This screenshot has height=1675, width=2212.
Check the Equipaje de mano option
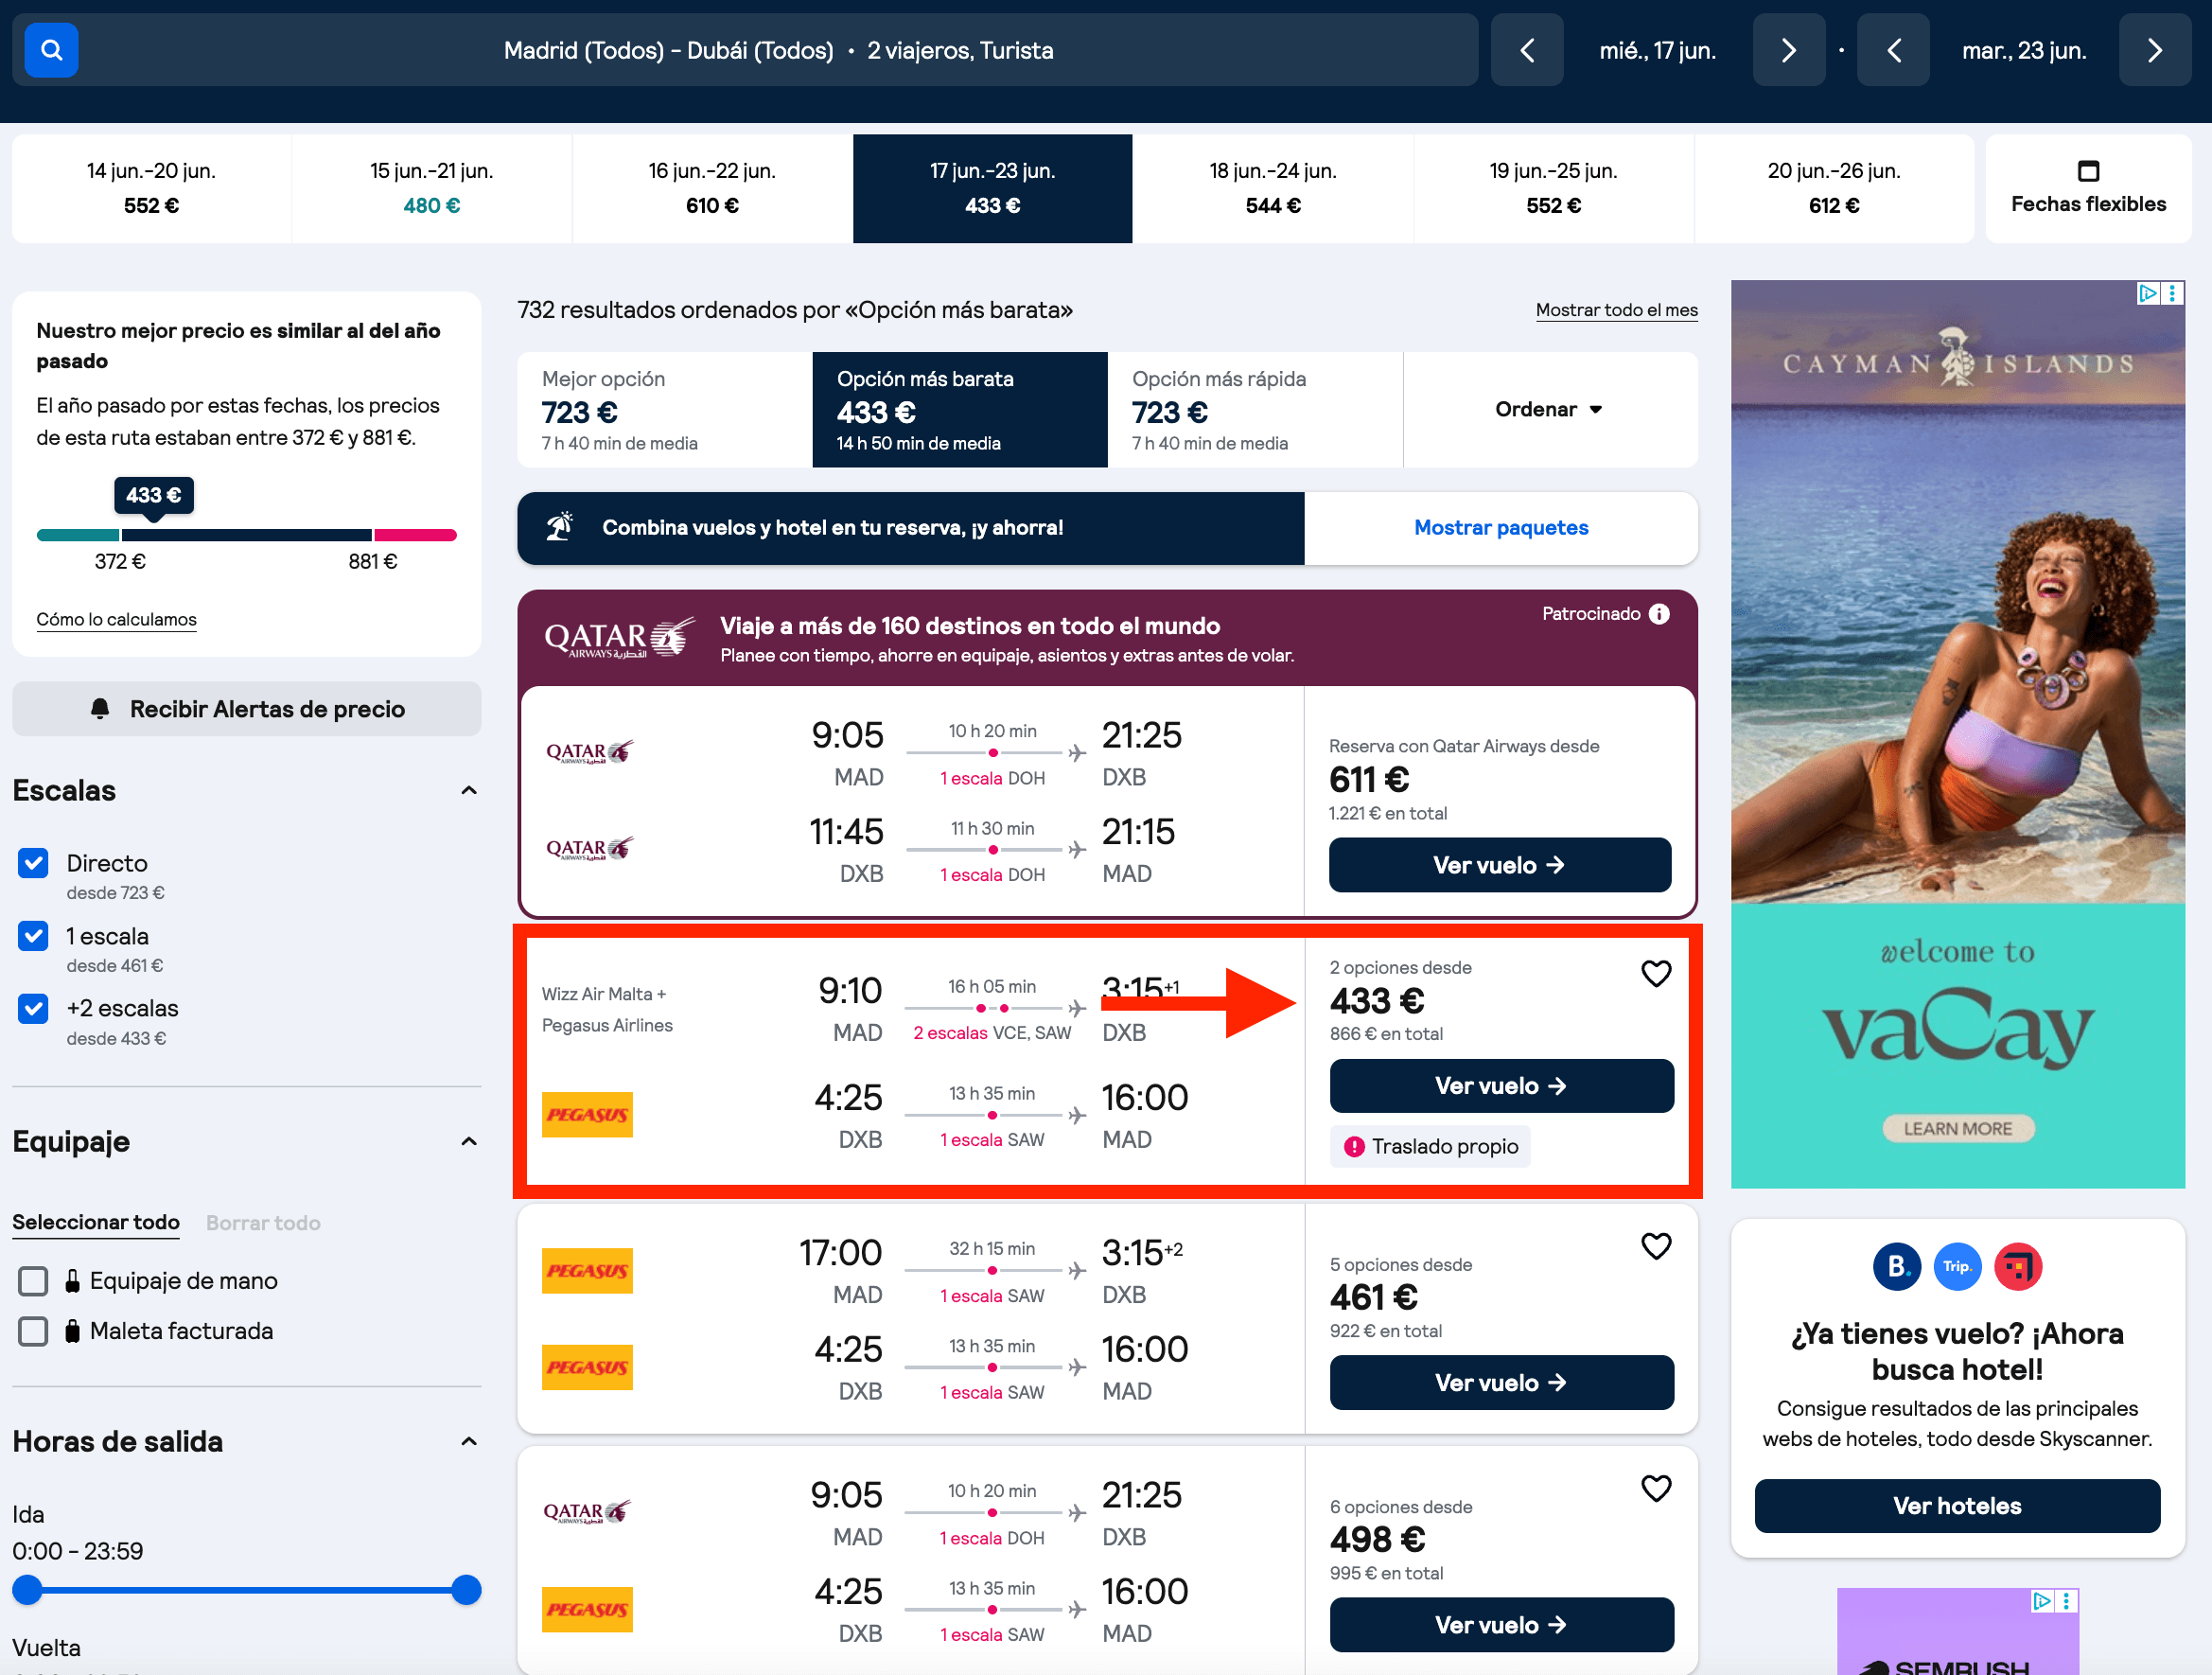[x=33, y=1281]
